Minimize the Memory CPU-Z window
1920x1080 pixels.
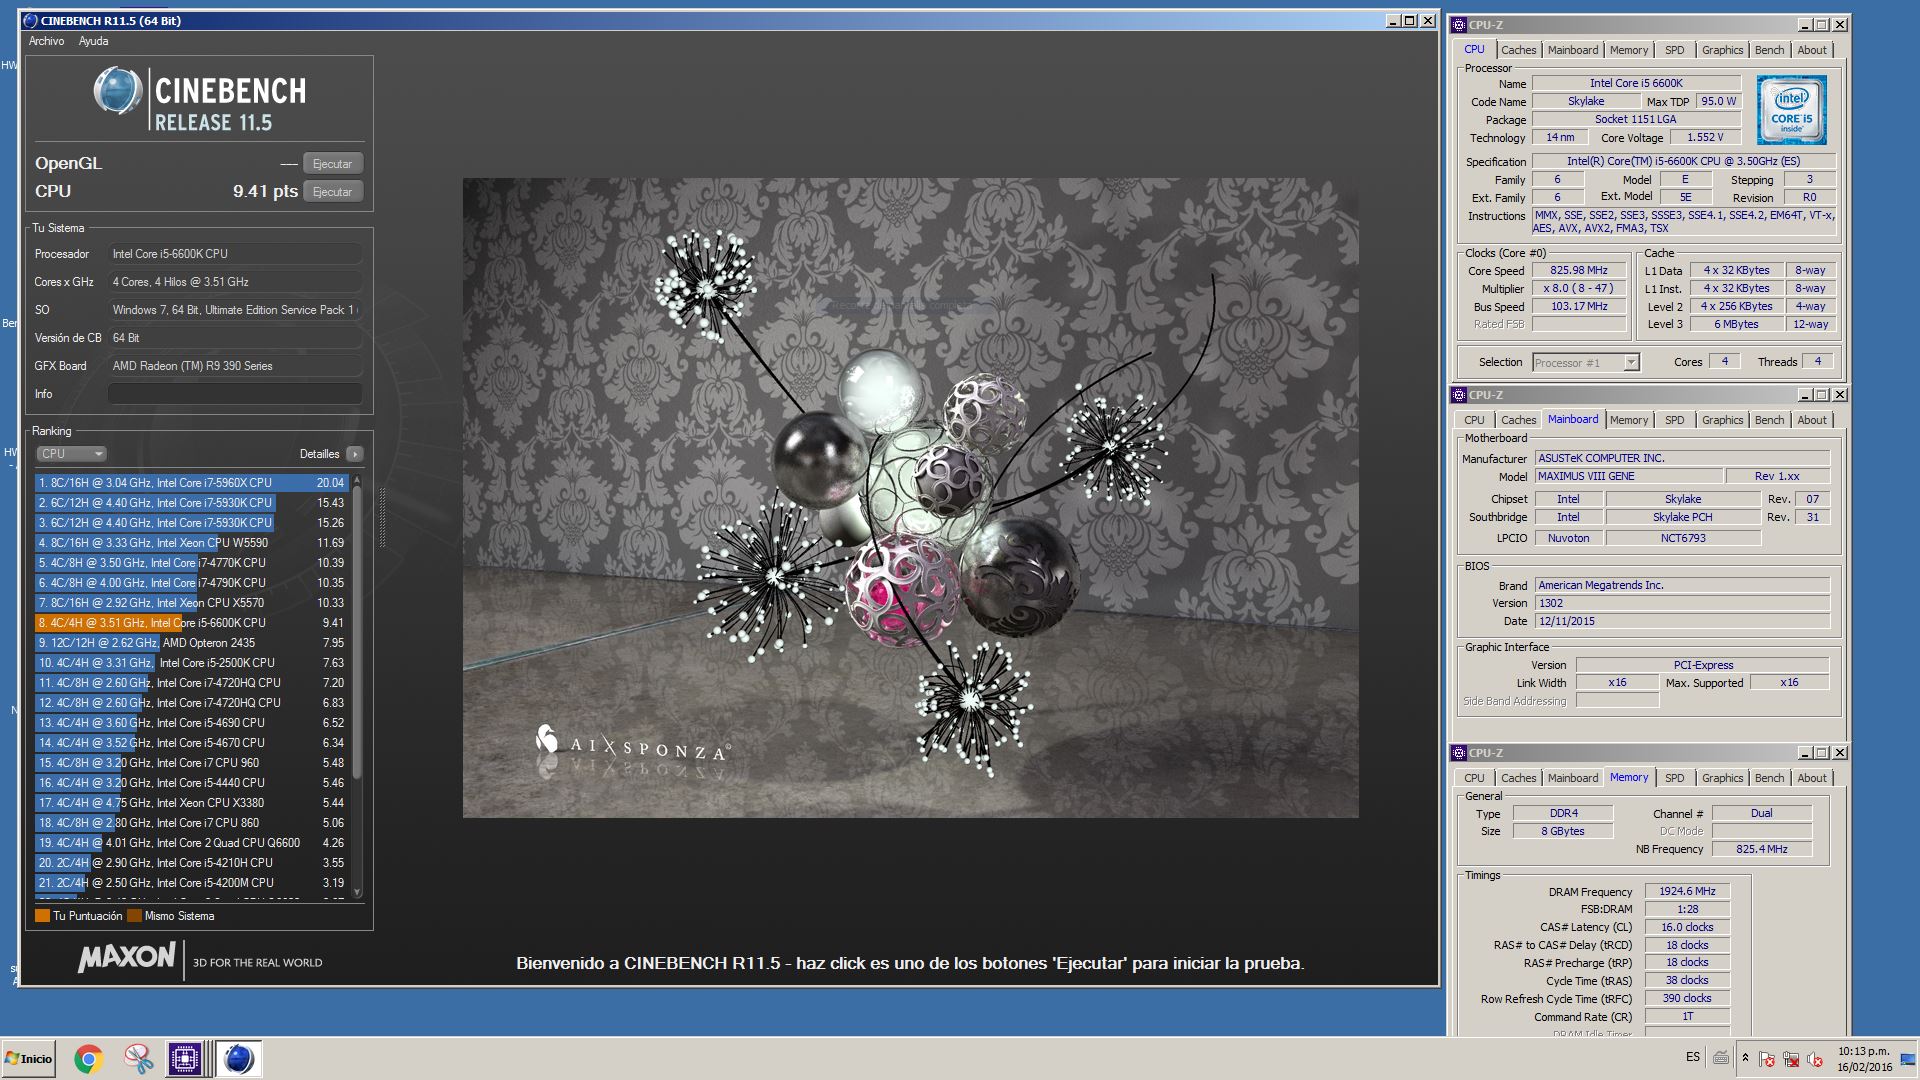click(x=1804, y=753)
